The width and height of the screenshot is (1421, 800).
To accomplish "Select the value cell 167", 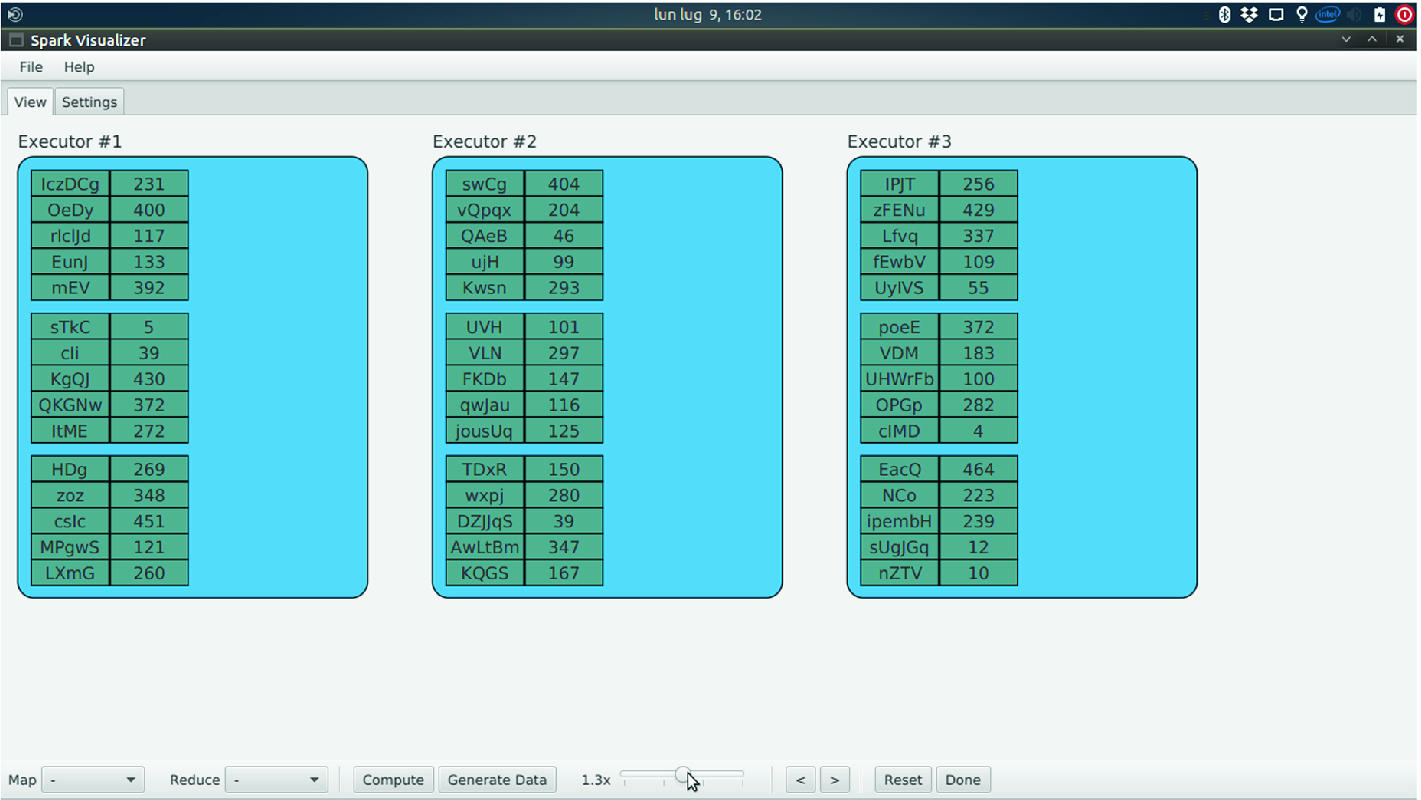I will [x=564, y=573].
